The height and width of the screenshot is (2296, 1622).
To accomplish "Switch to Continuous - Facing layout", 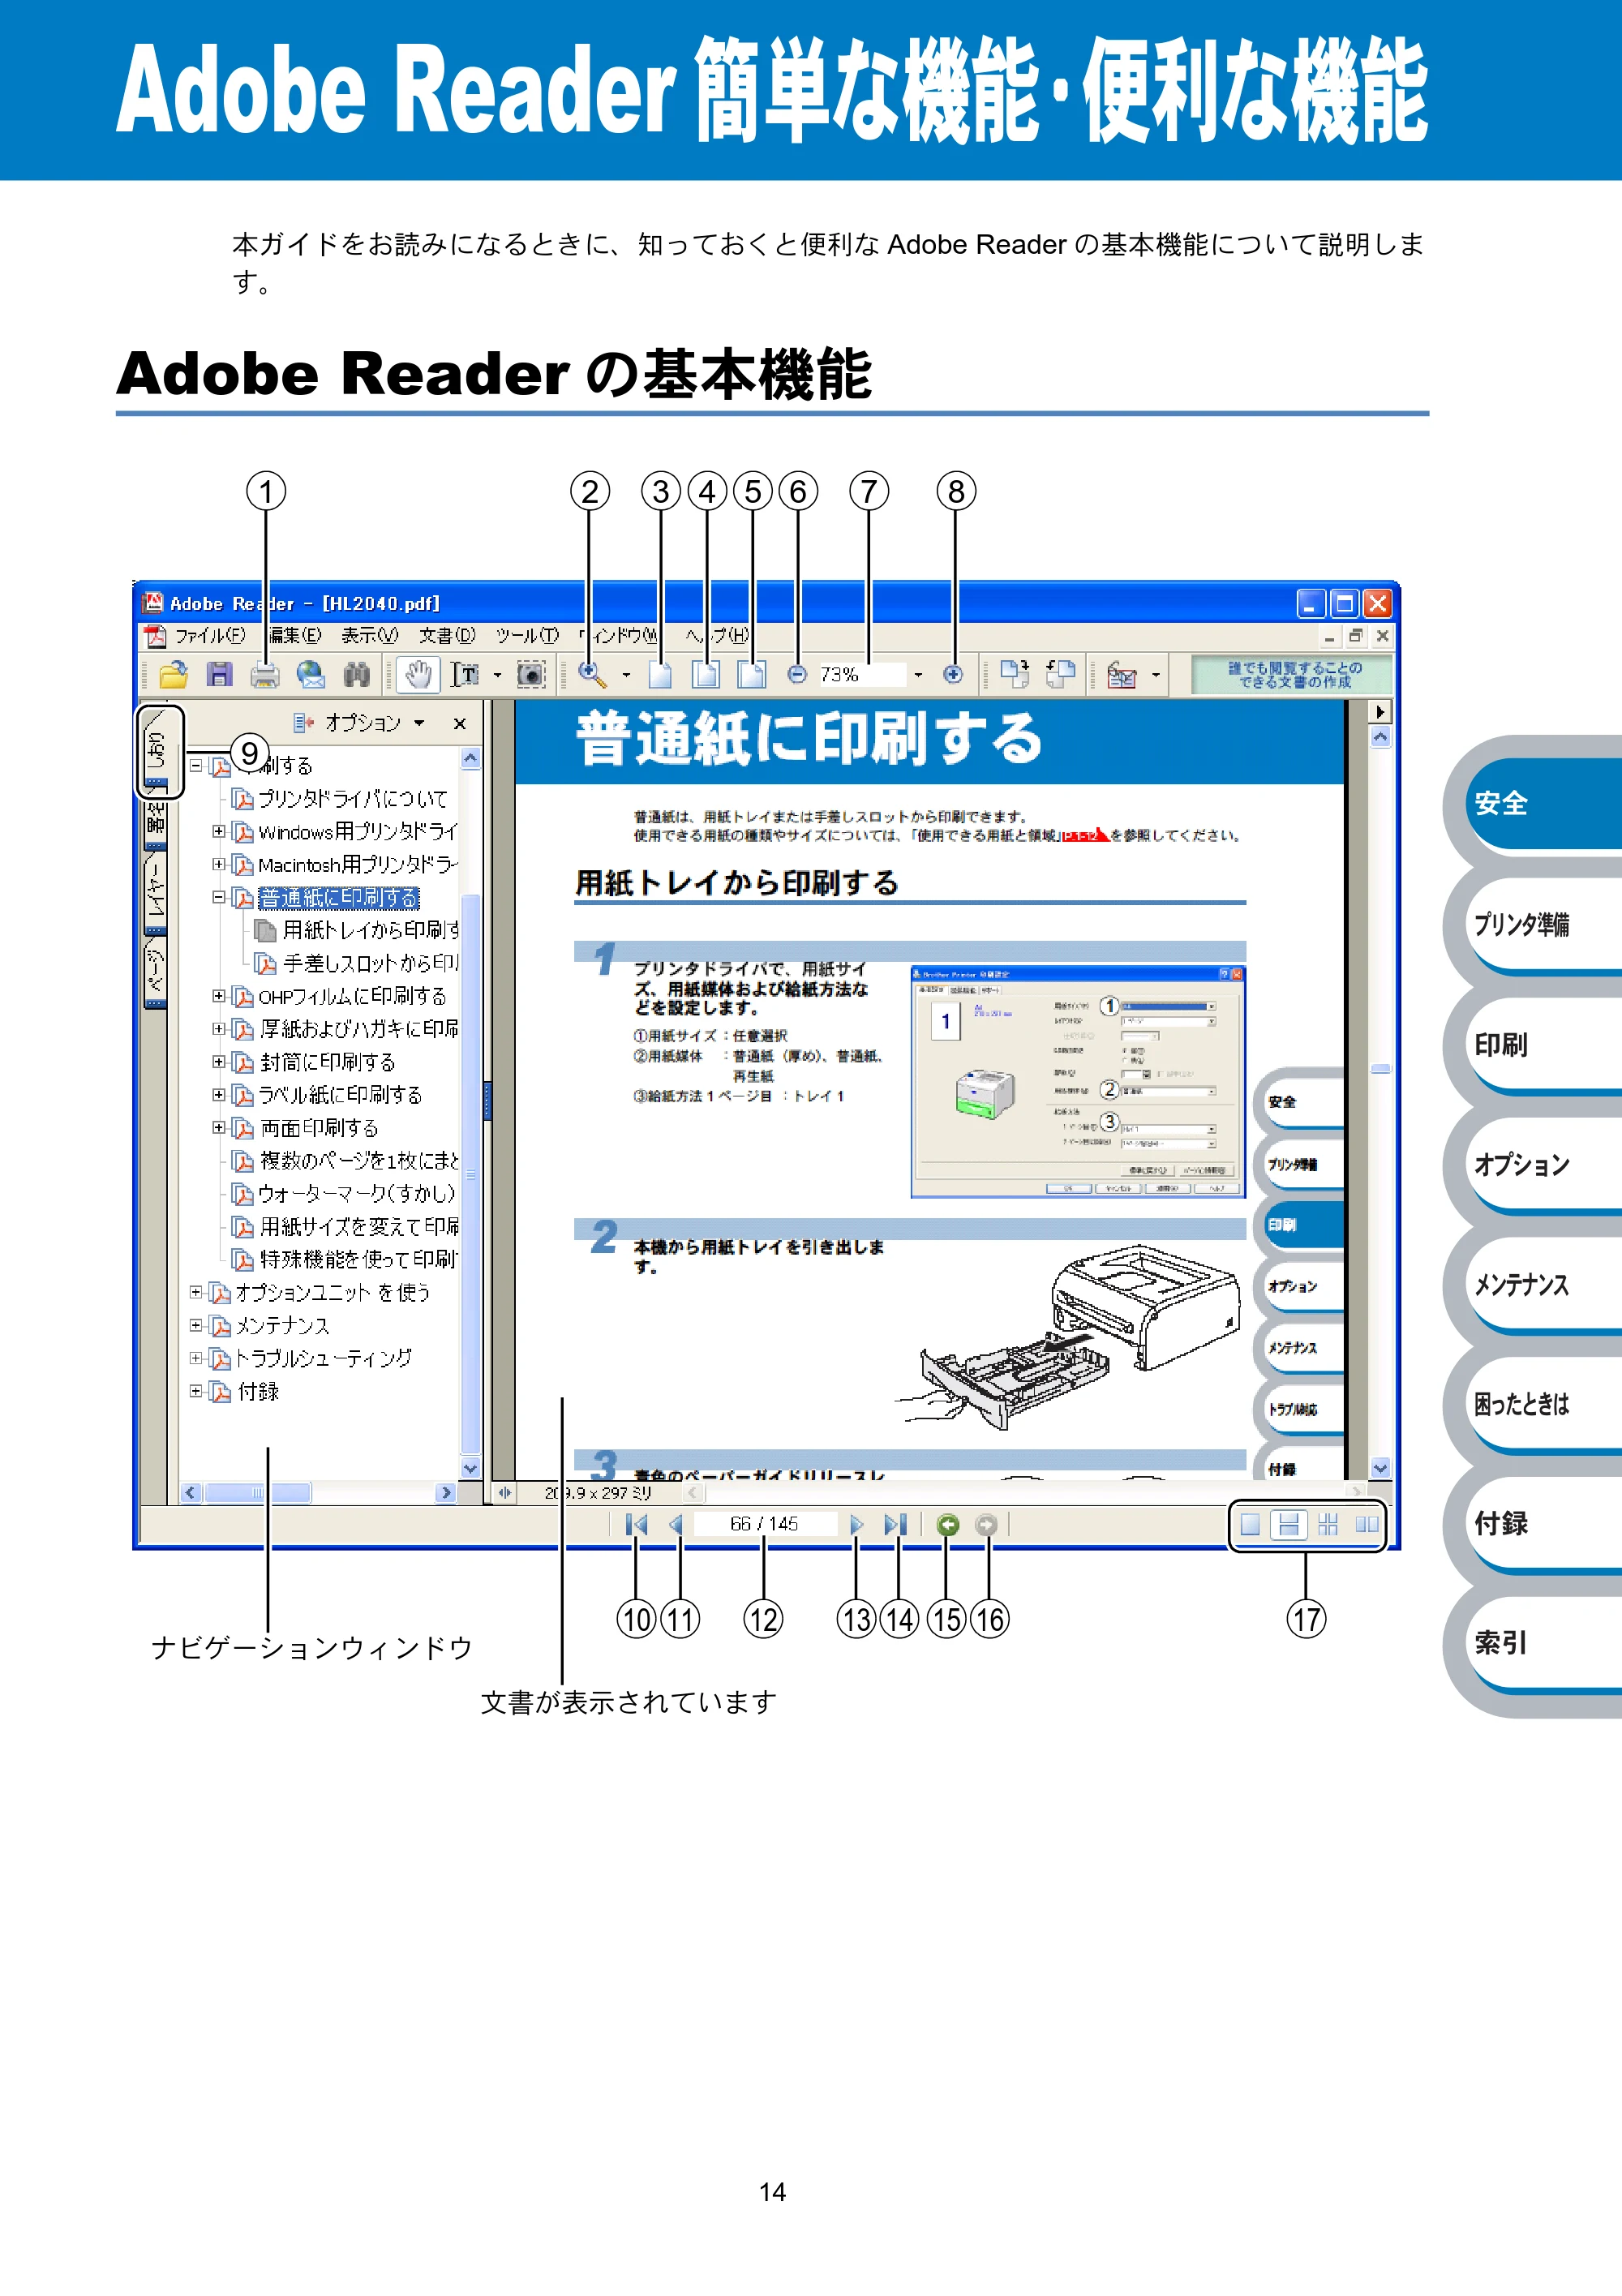I will point(1328,1525).
